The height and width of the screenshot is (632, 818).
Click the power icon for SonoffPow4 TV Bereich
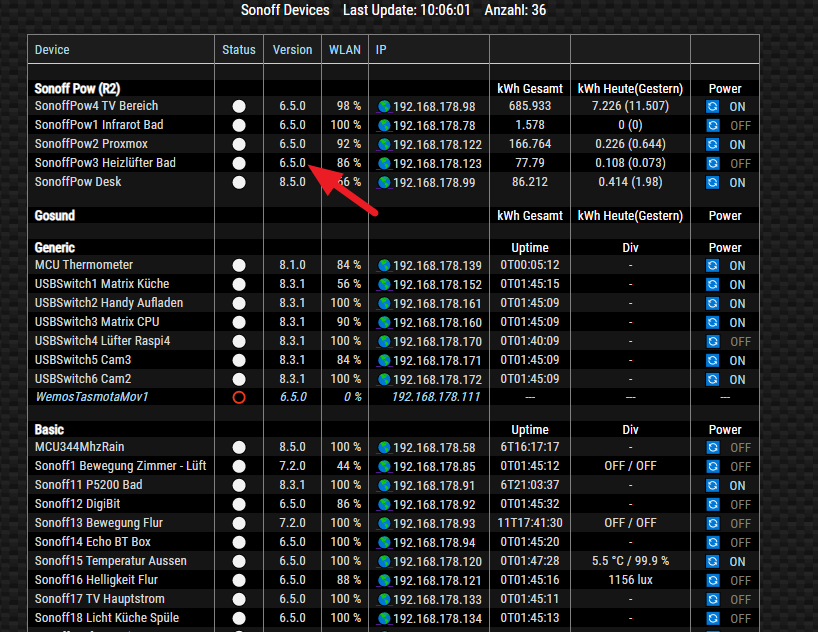[x=712, y=106]
